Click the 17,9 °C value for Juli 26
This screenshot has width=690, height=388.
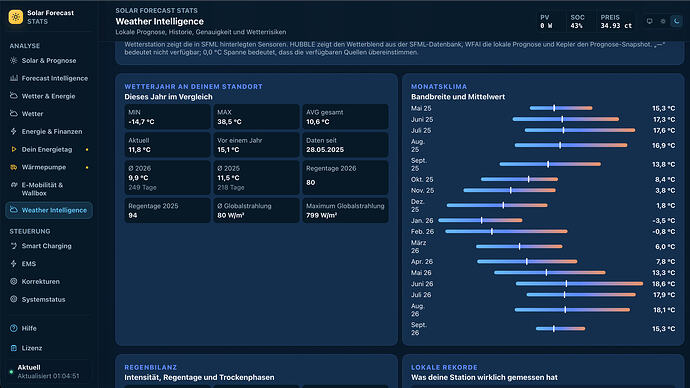(664, 295)
